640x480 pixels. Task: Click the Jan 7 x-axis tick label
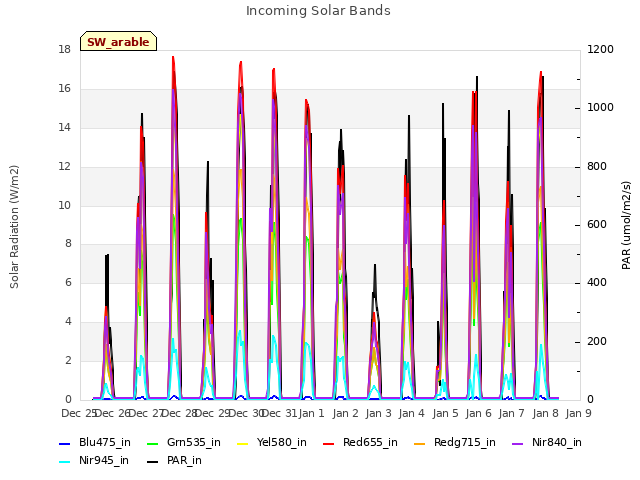click(512, 413)
